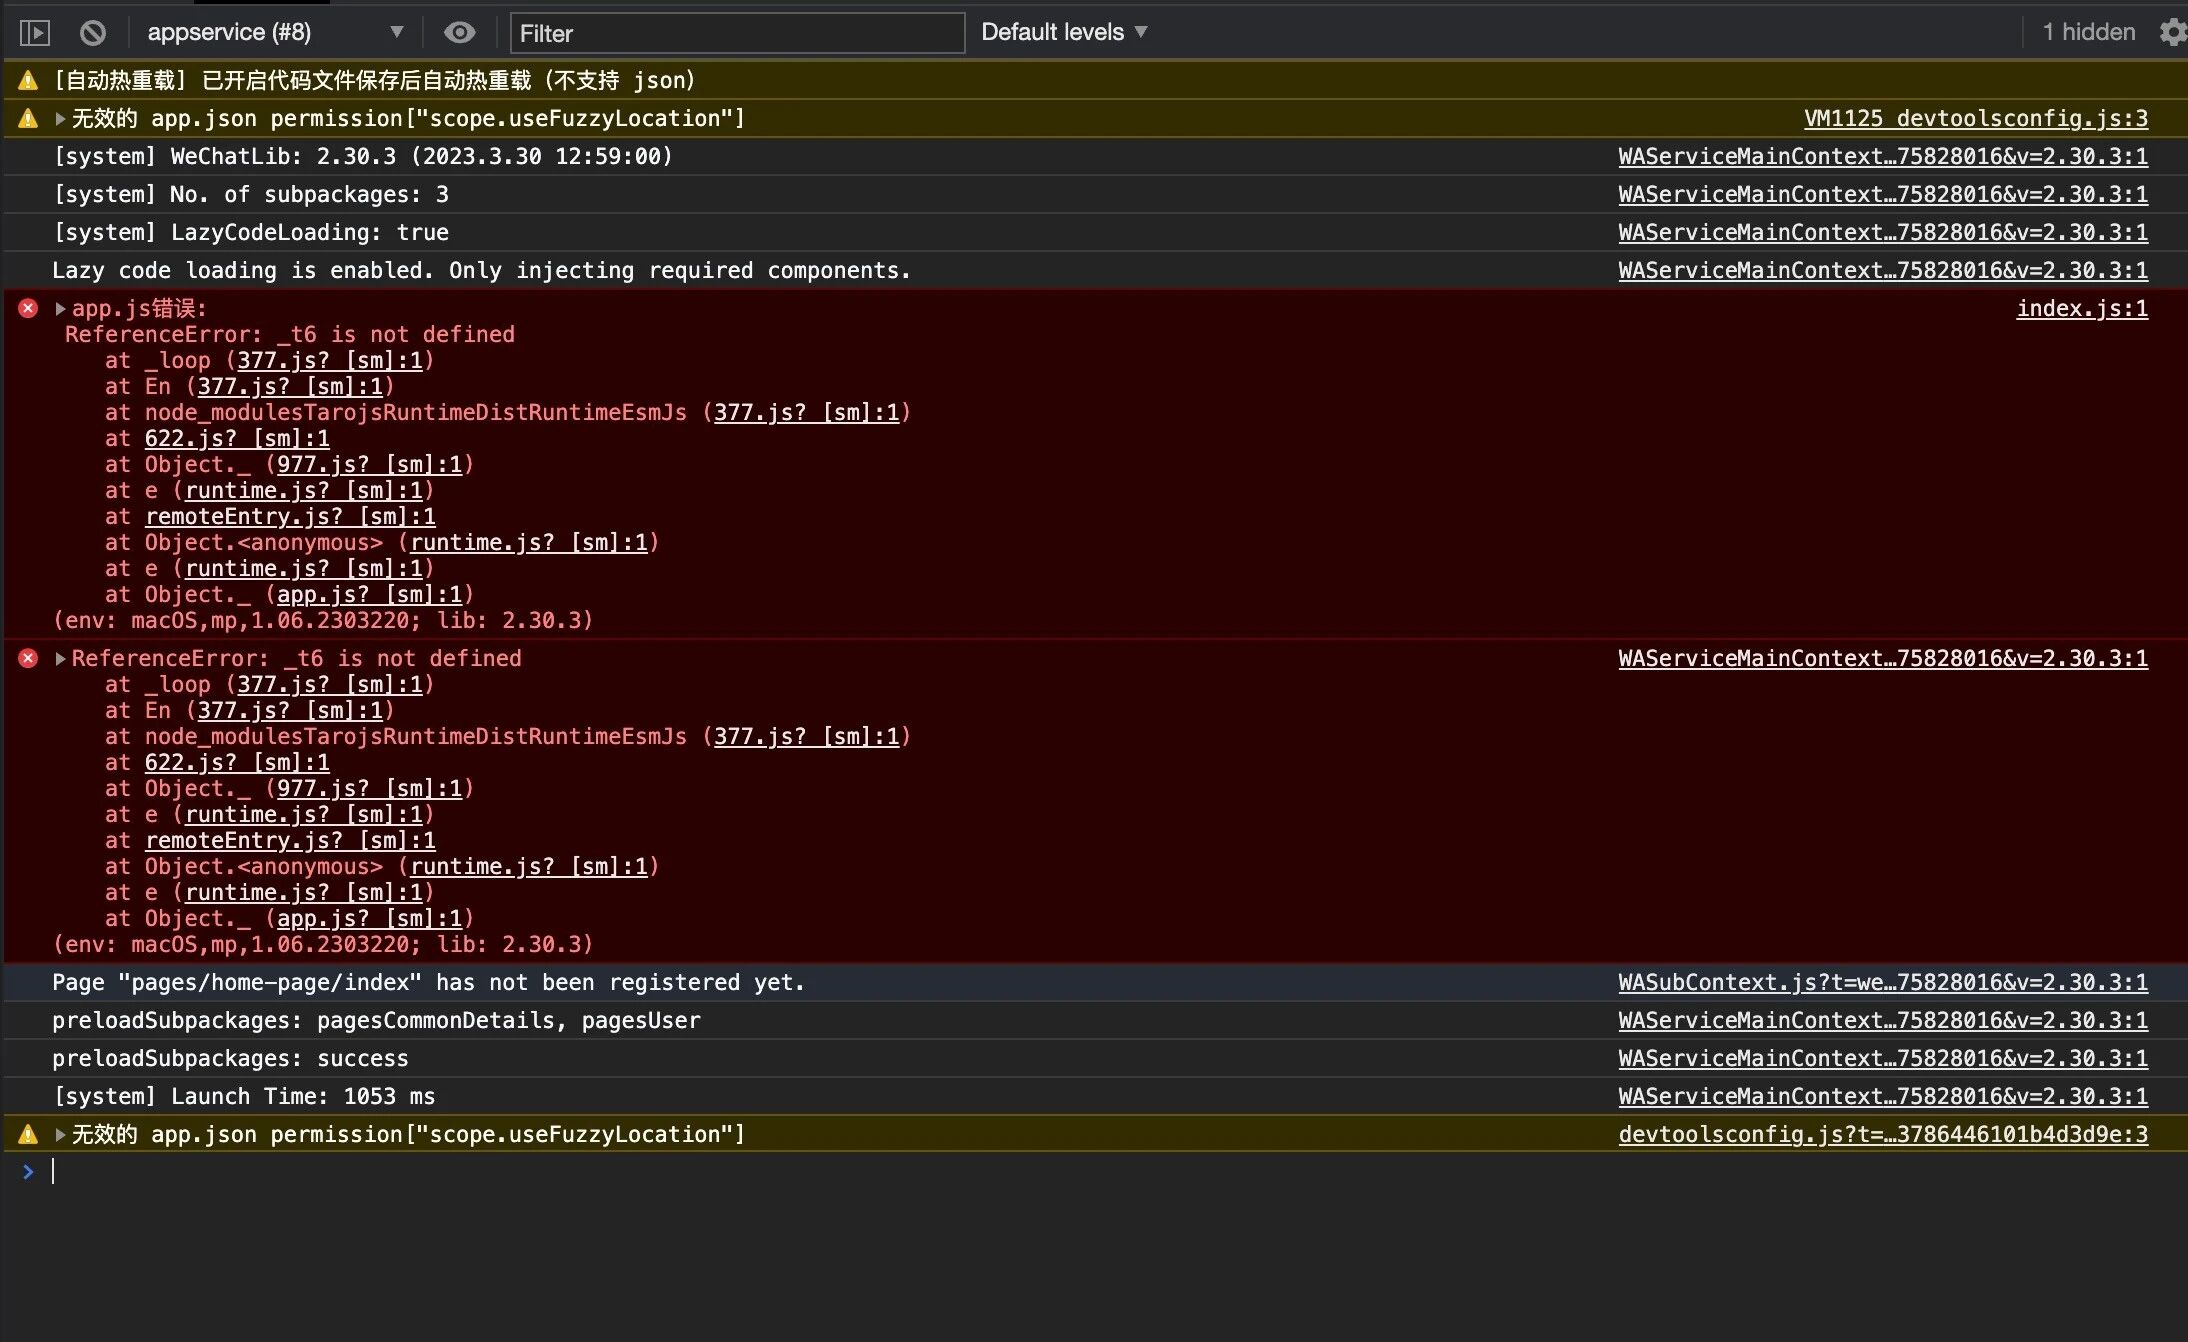Open index.js:1 source link
The height and width of the screenshot is (1342, 2188).
[x=2081, y=308]
